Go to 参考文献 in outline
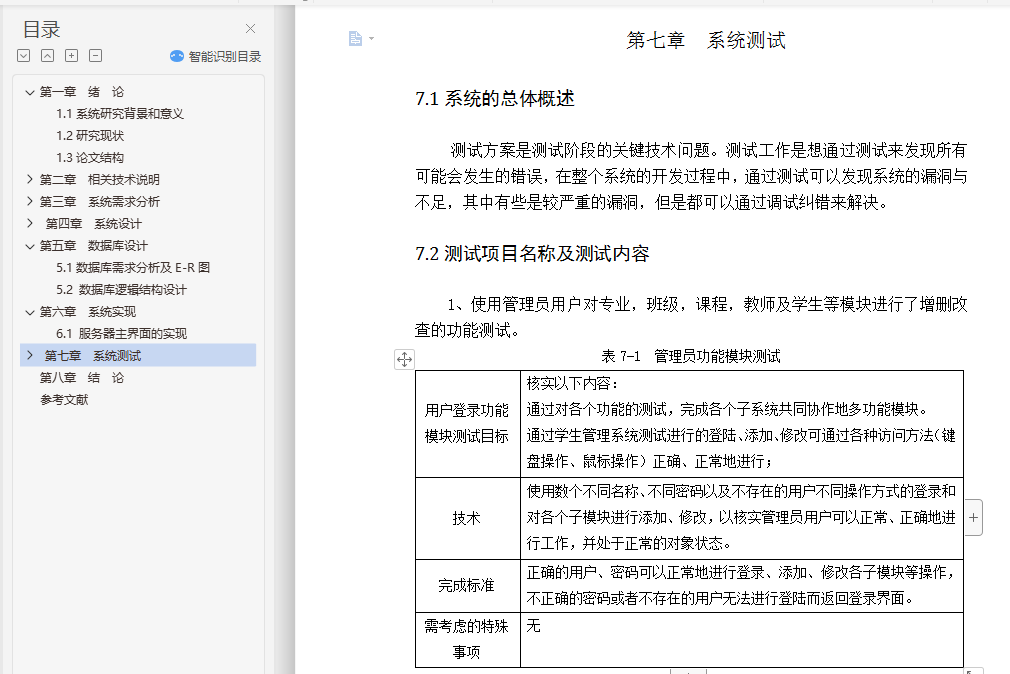Image resolution: width=1010 pixels, height=674 pixels. click(64, 400)
